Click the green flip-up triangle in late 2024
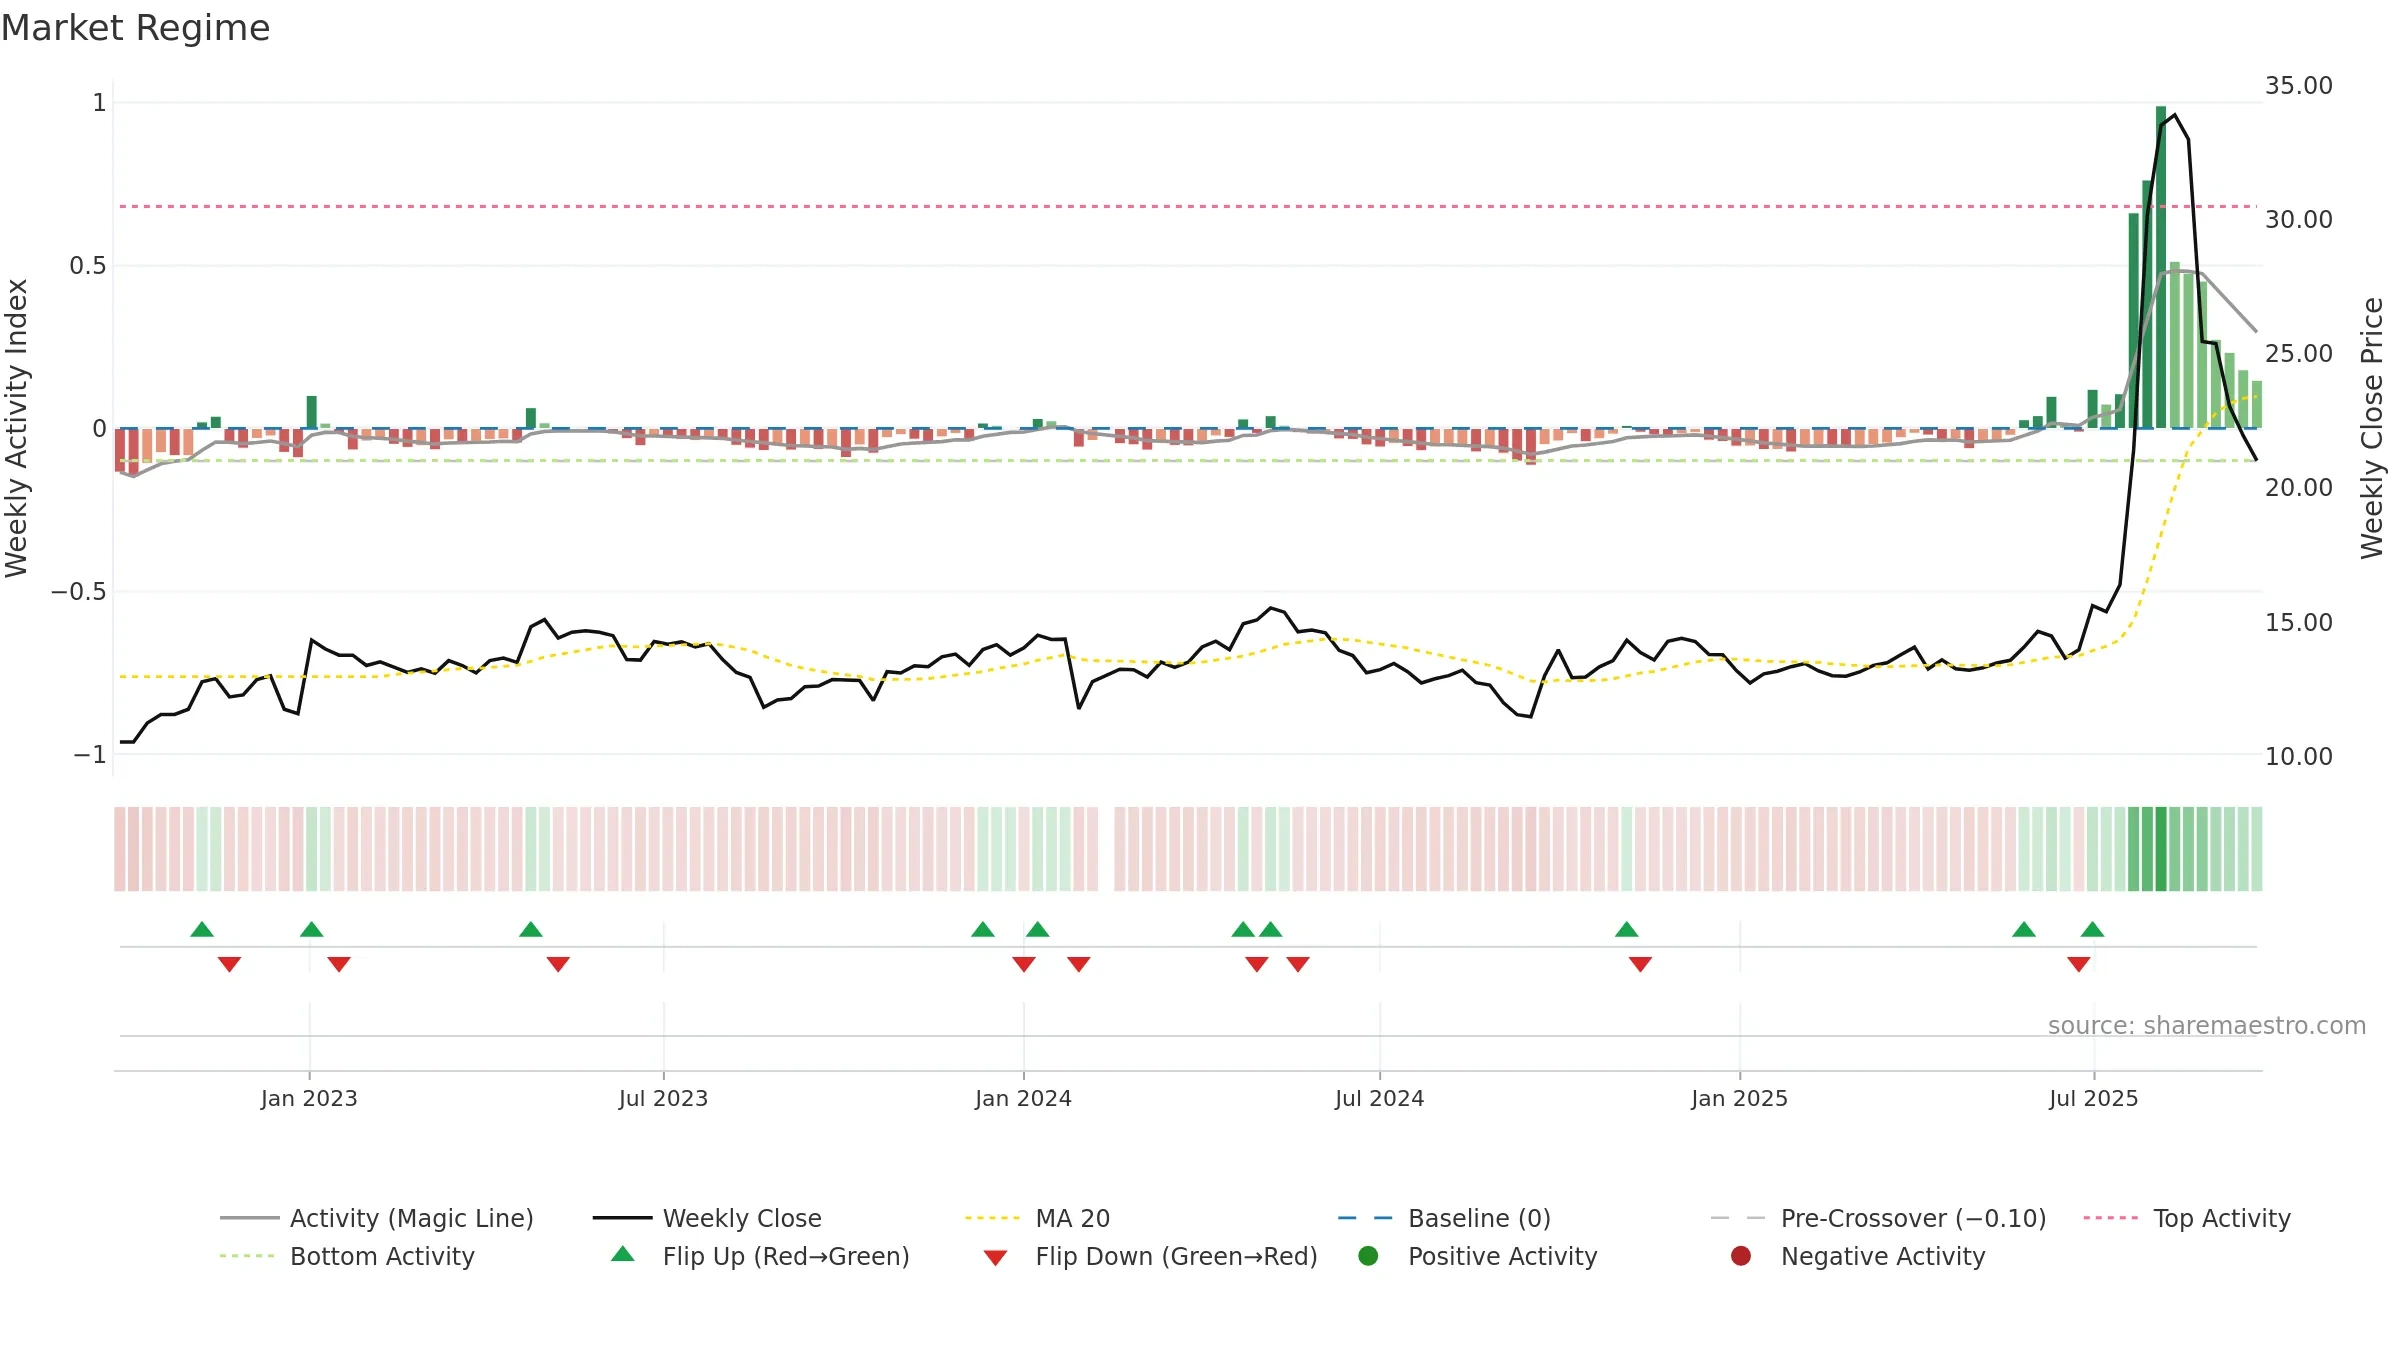Image resolution: width=2400 pixels, height=1350 pixels. (1627, 929)
